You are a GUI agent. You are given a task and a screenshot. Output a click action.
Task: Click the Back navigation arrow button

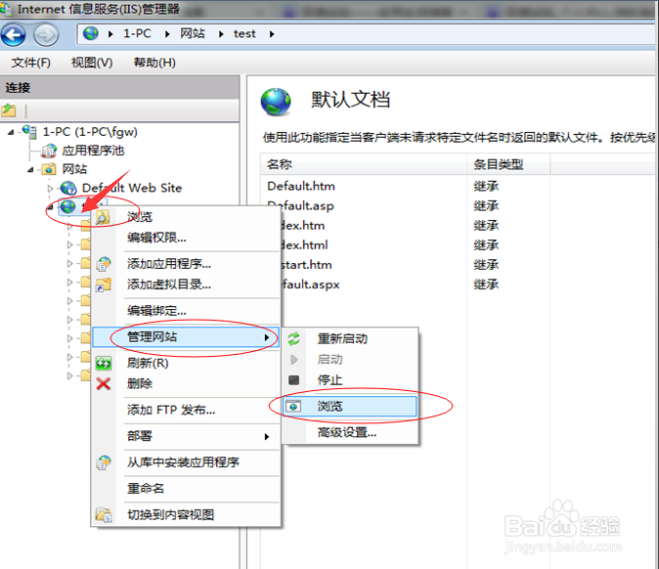[x=13, y=35]
